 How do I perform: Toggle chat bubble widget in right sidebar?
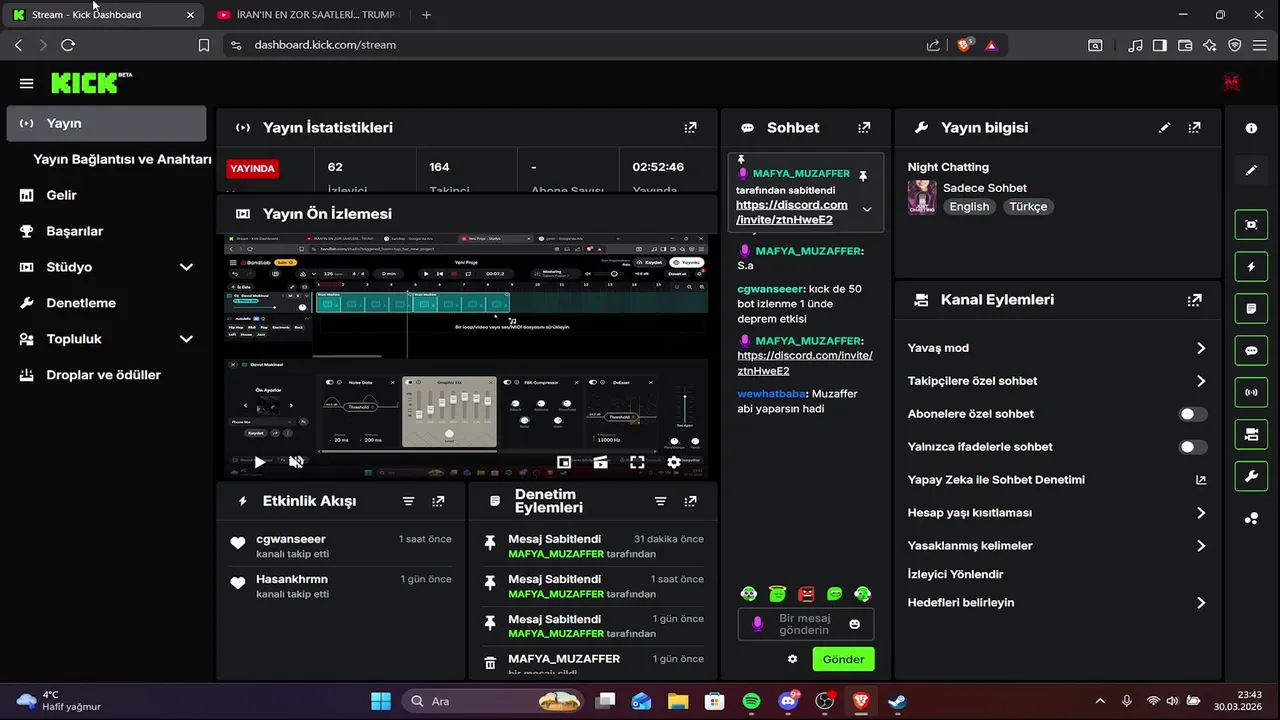(x=1251, y=351)
